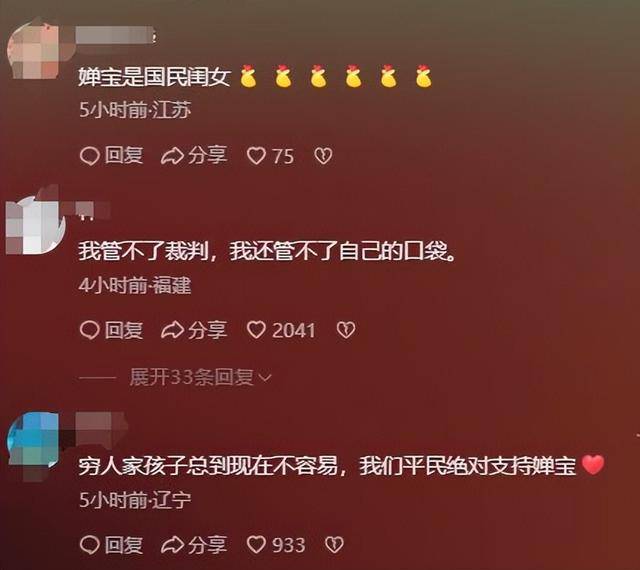
Task: Reply to the 婵宝是国民闺女 comment
Action: tap(111, 156)
